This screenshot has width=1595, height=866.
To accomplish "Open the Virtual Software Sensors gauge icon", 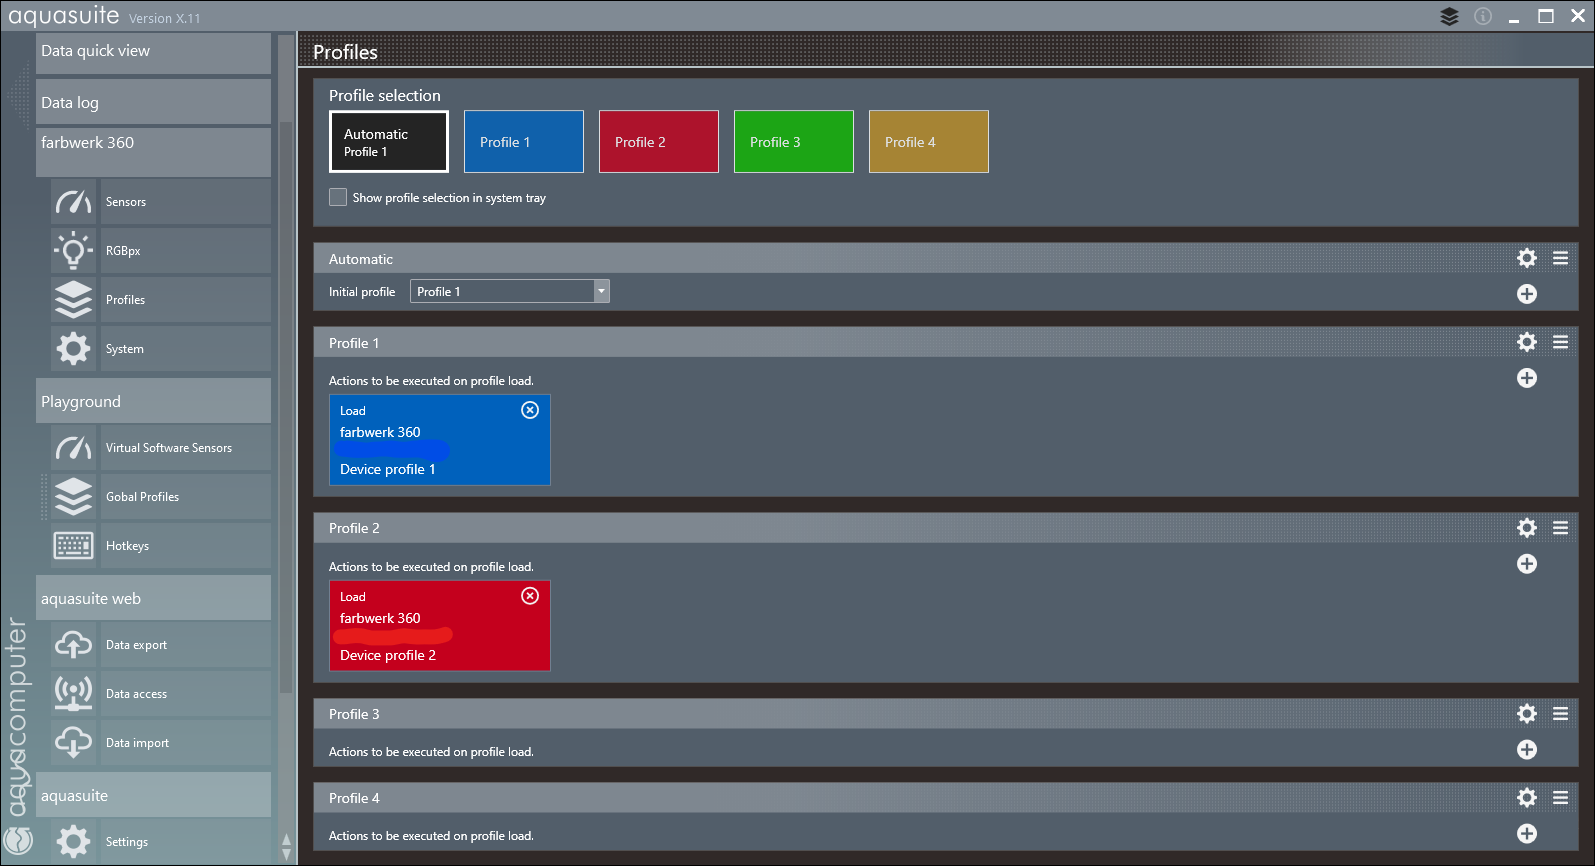I will (x=73, y=448).
